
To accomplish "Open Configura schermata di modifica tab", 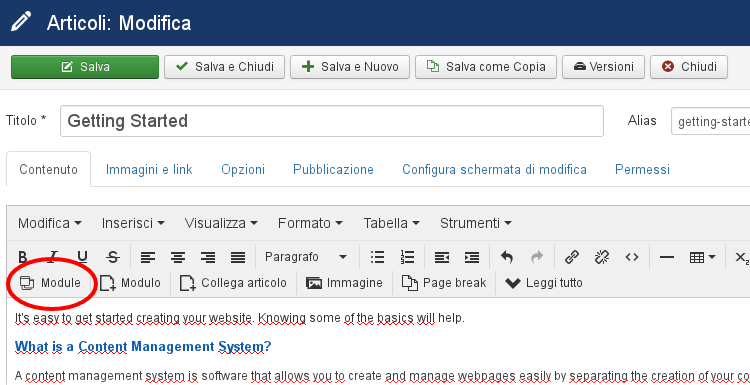I will click(x=494, y=169).
